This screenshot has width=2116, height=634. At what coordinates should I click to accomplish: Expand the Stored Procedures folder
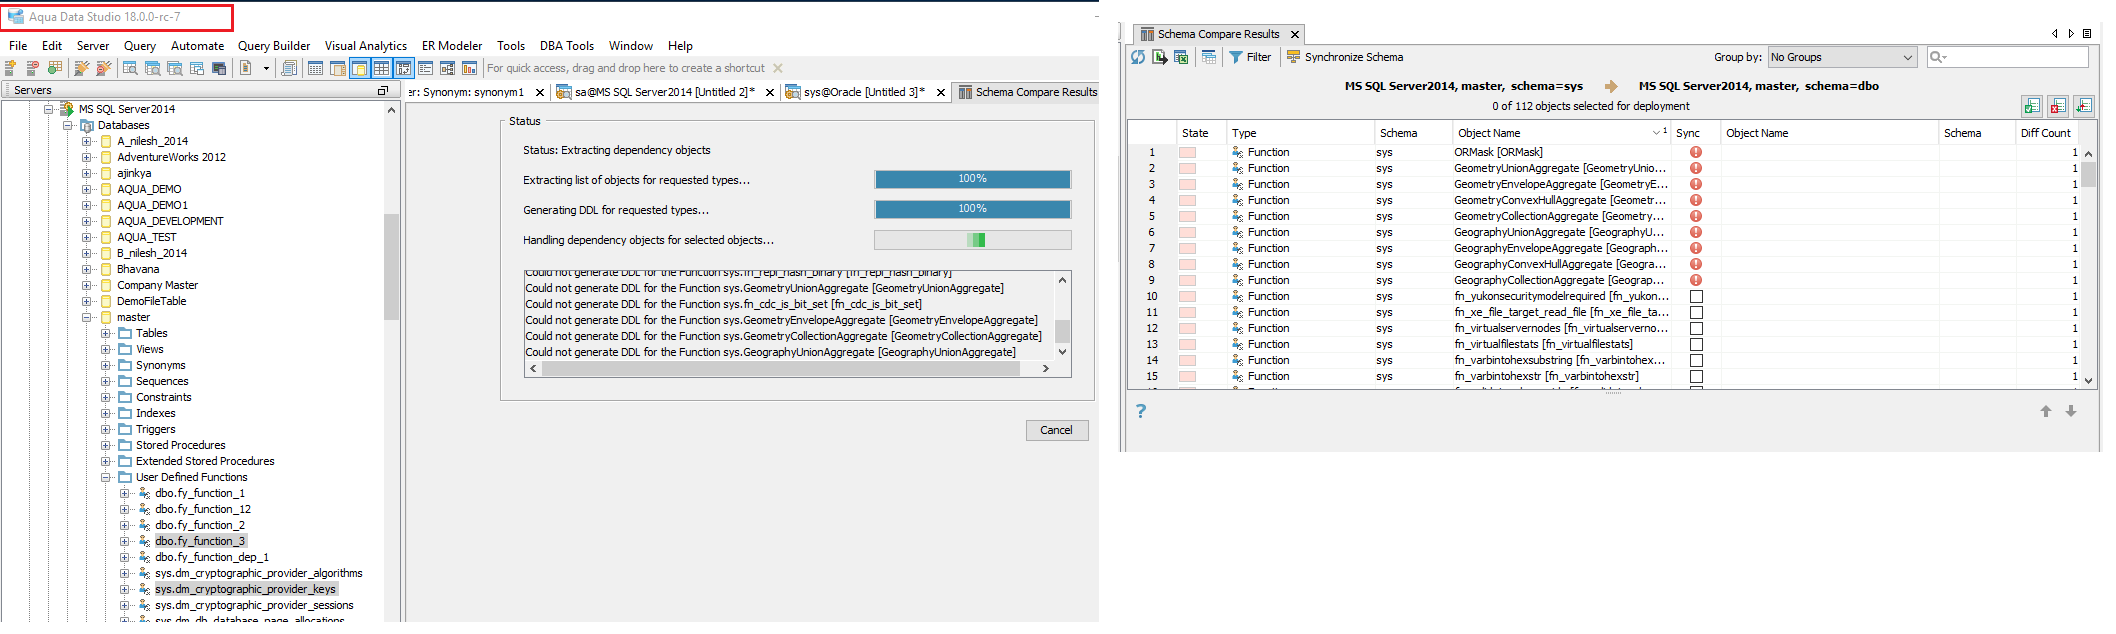(x=105, y=445)
